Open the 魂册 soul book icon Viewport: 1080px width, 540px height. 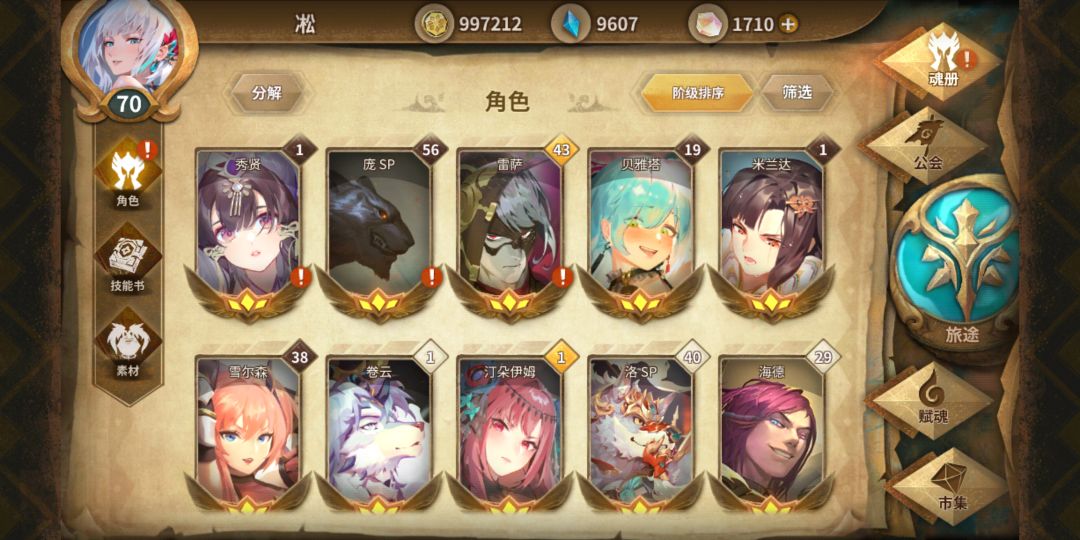pos(942,59)
